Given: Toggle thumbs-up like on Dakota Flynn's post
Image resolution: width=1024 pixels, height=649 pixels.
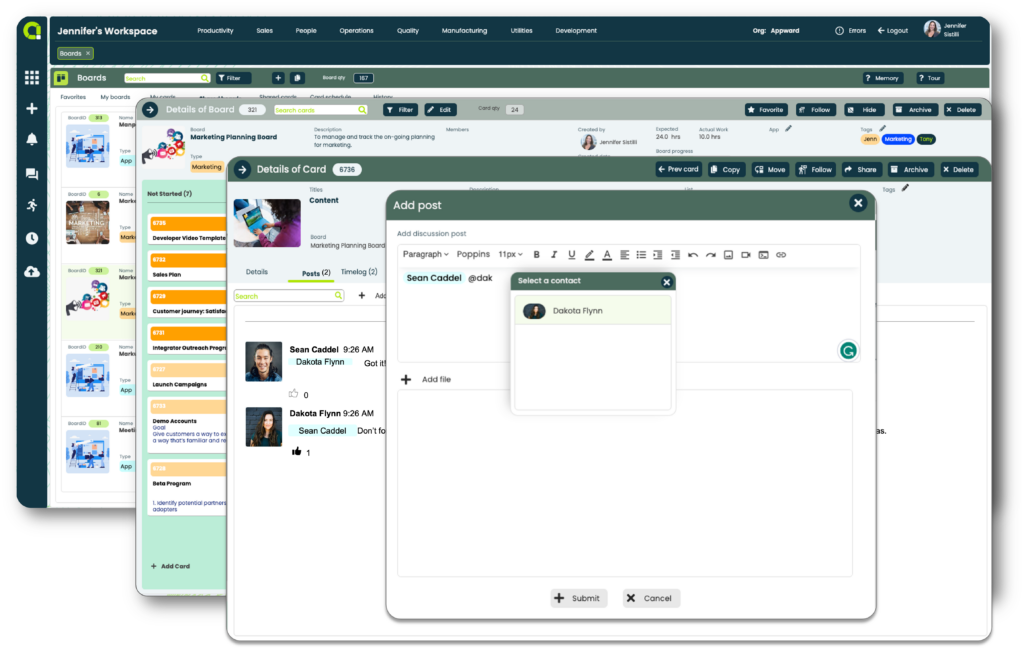Looking at the screenshot, I should pos(297,452).
